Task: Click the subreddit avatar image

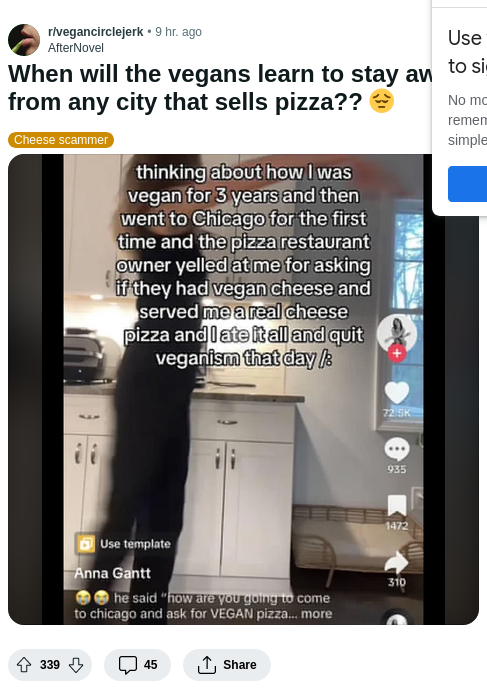Action: (x=24, y=40)
